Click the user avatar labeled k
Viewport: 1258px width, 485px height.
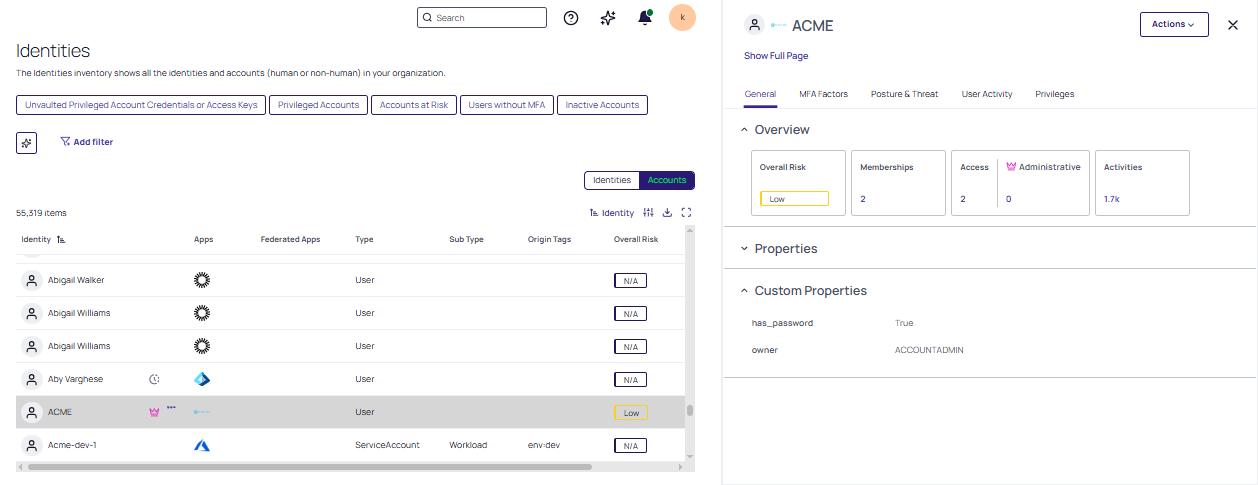pyautogui.click(x=682, y=18)
